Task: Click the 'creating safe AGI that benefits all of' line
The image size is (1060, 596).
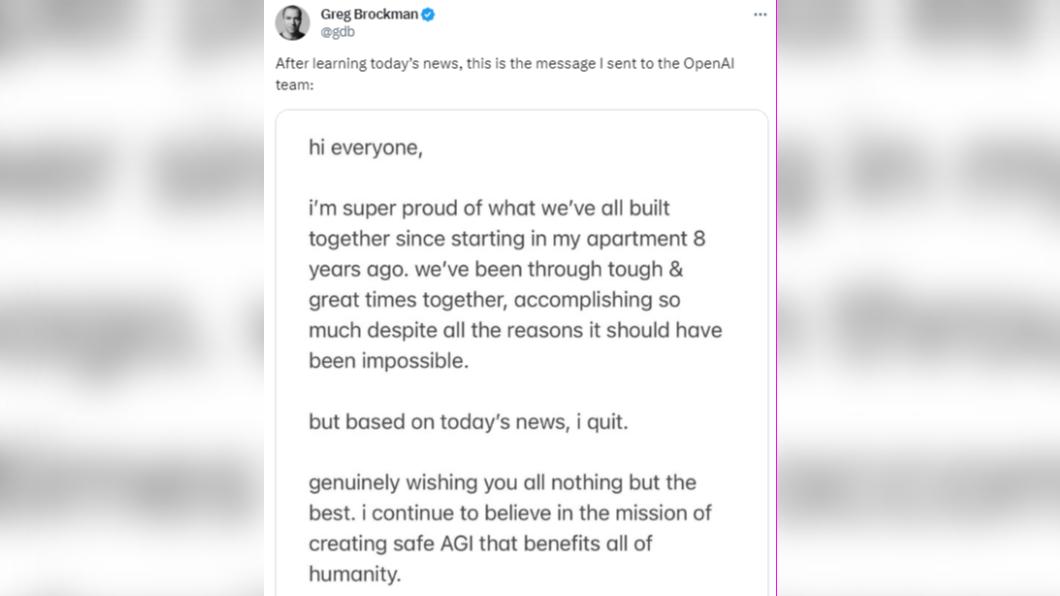Action: (x=480, y=543)
